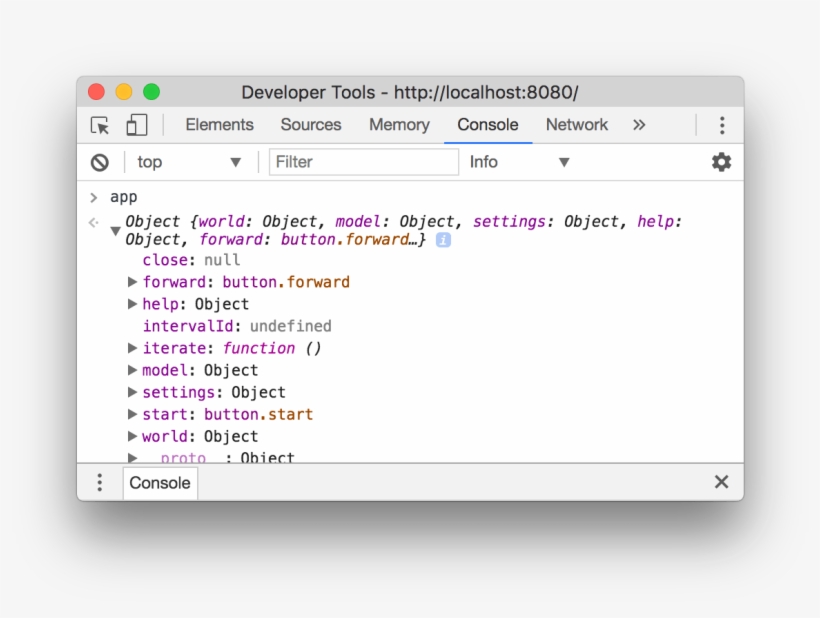
Task: Click inside the Filter input field
Action: pos(363,161)
